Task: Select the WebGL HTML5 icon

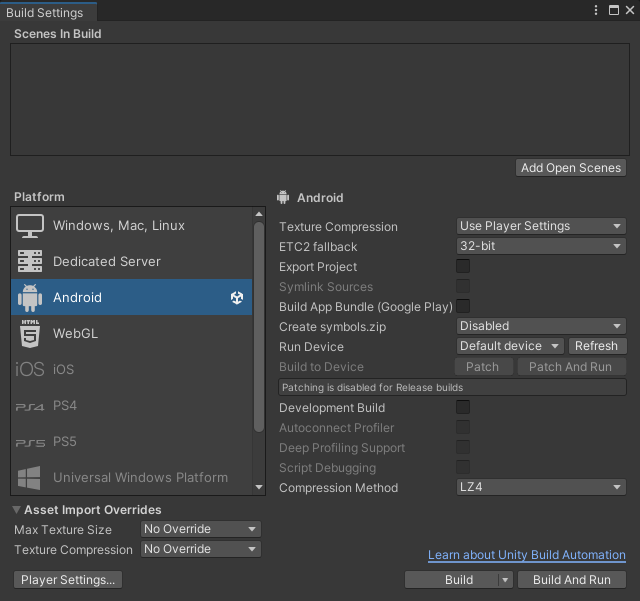Action: click(x=30, y=333)
